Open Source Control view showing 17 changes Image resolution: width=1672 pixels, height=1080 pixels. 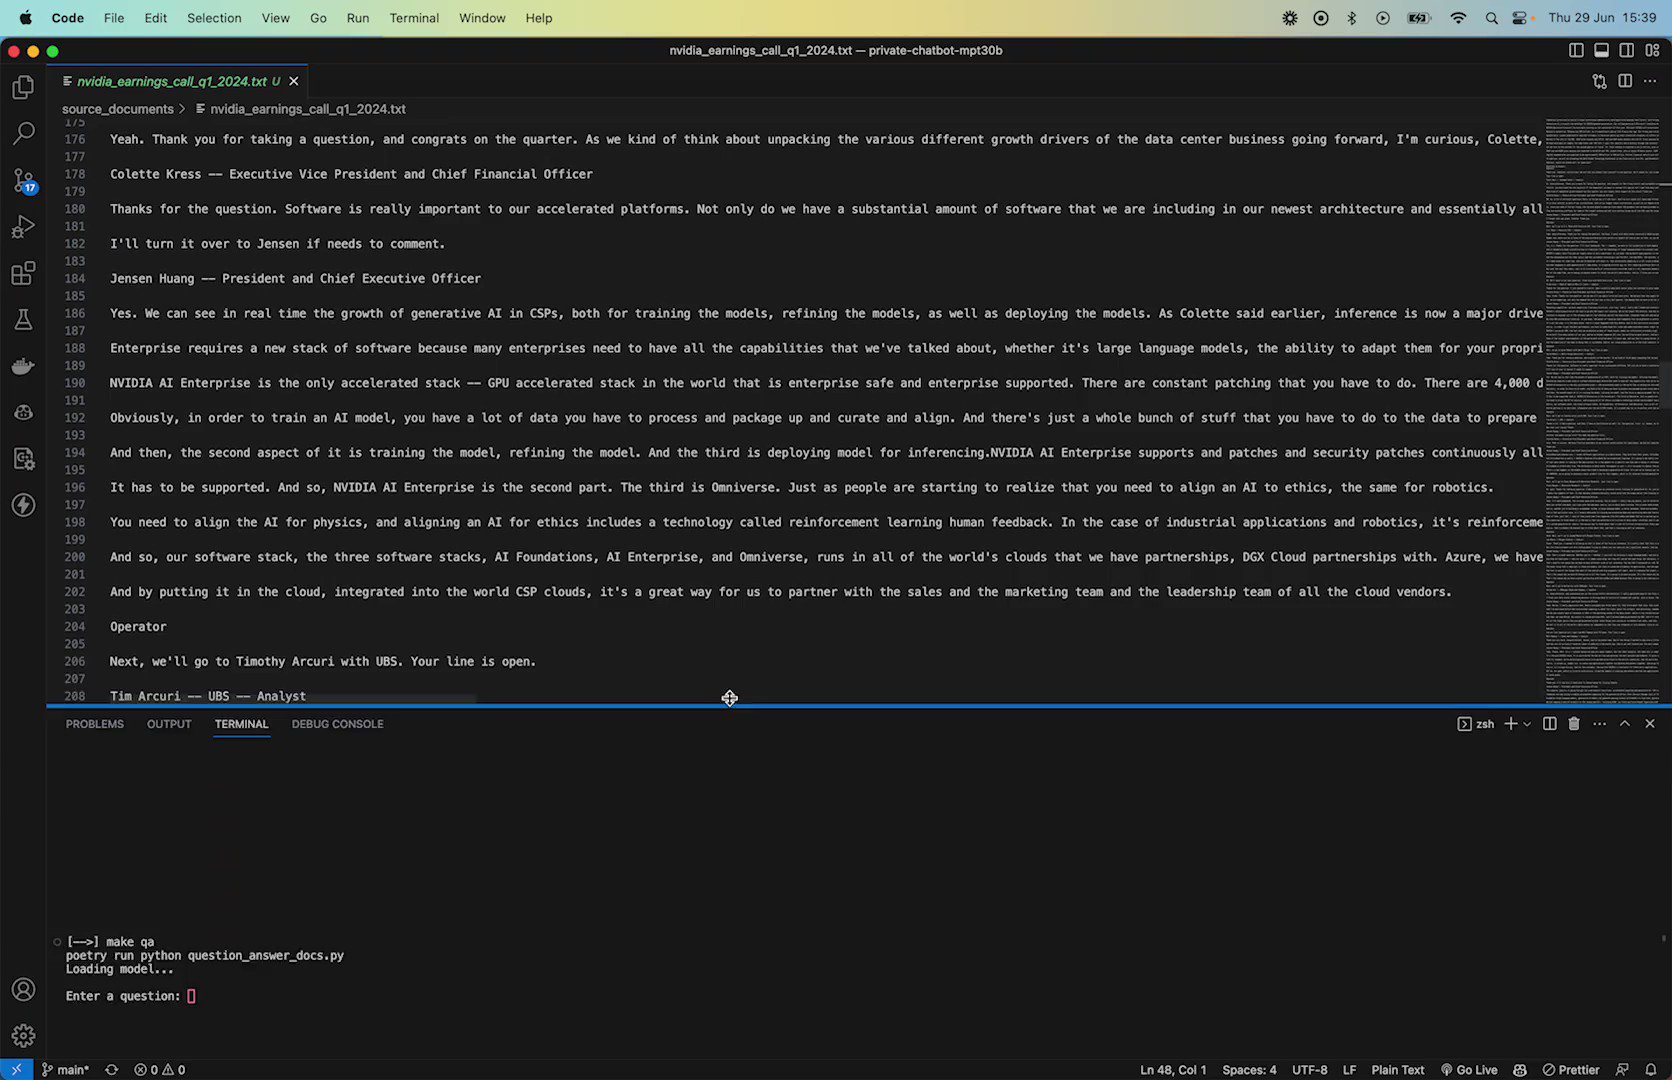tap(23, 180)
